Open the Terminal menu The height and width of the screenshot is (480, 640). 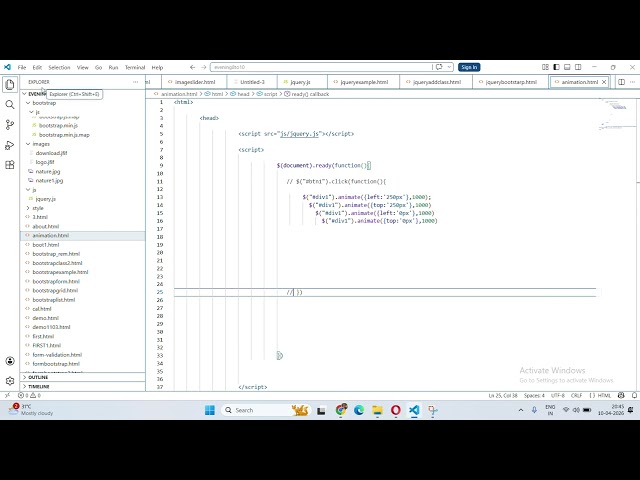(x=135, y=67)
